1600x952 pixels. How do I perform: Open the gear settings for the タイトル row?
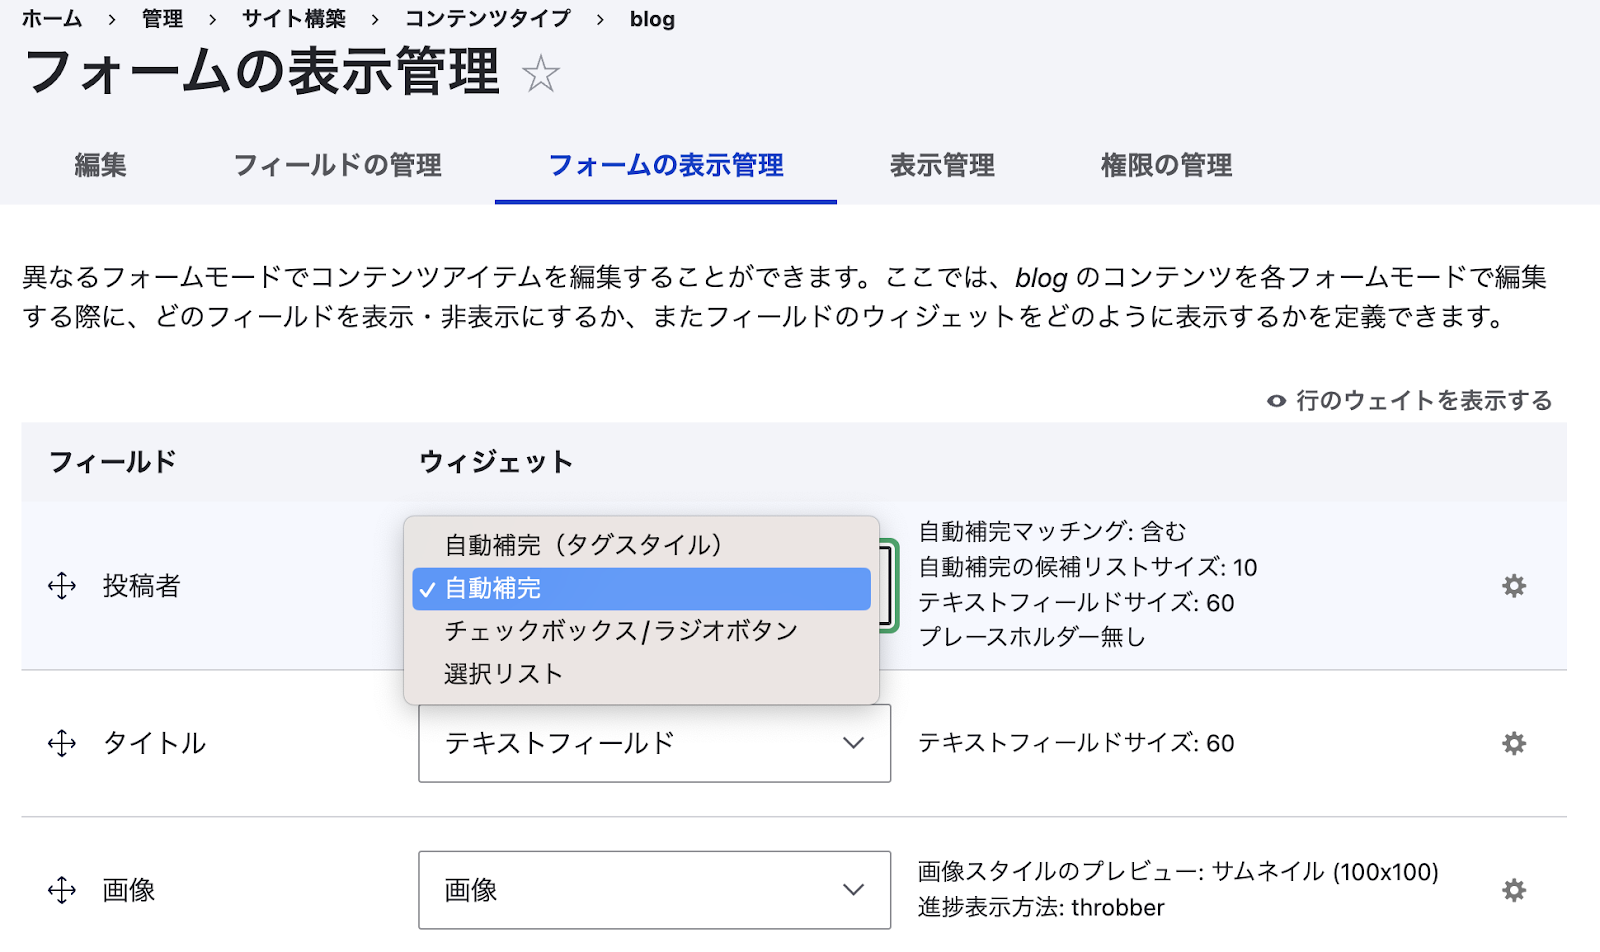[1514, 743]
